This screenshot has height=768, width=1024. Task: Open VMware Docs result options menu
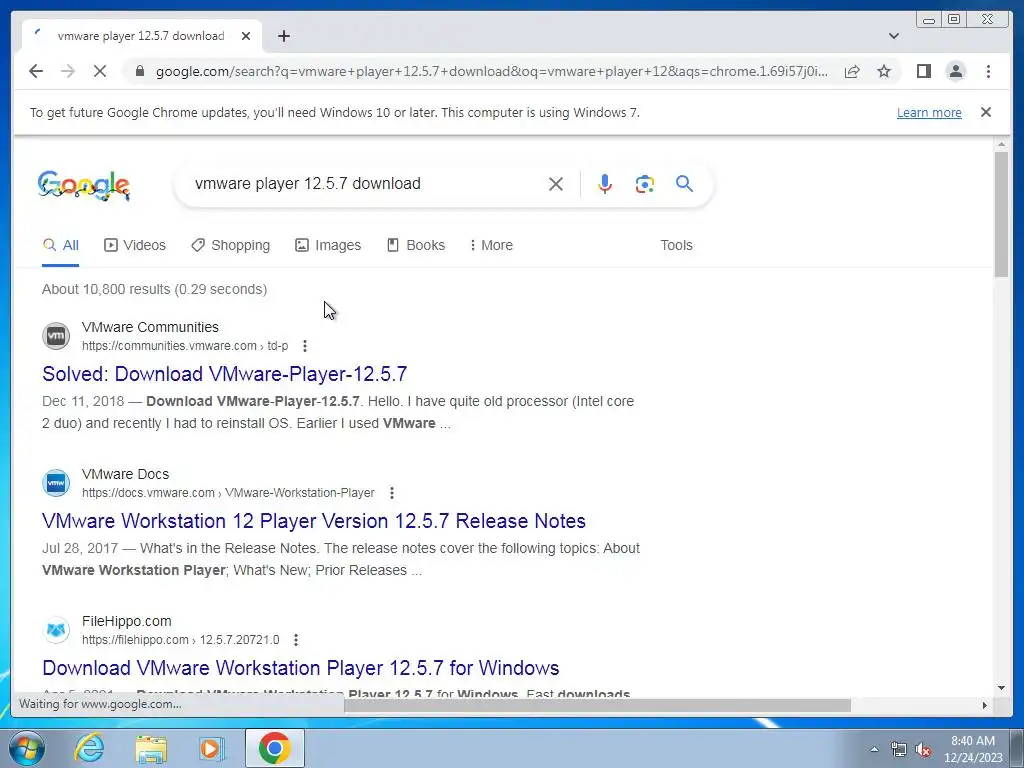[x=391, y=493]
